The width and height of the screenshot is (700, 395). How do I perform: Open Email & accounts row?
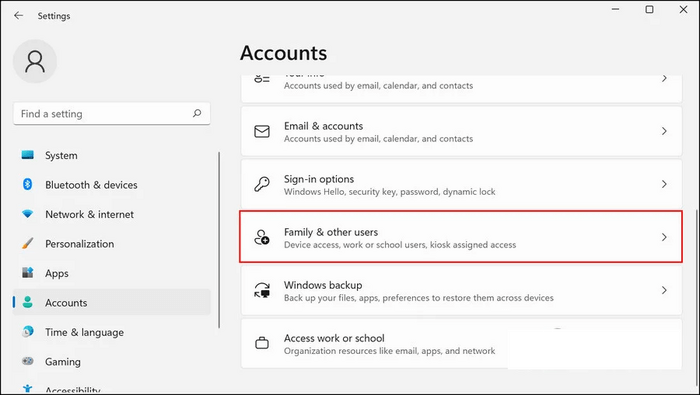click(462, 131)
